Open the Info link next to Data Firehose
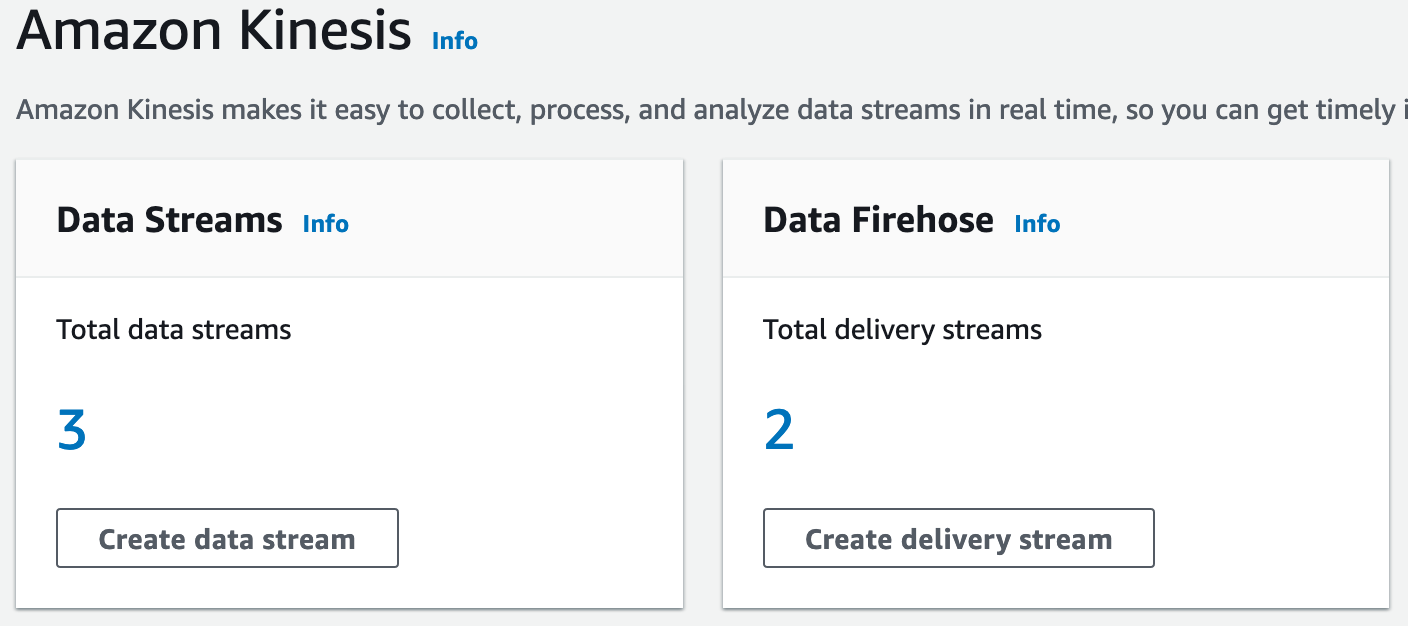 [1036, 223]
